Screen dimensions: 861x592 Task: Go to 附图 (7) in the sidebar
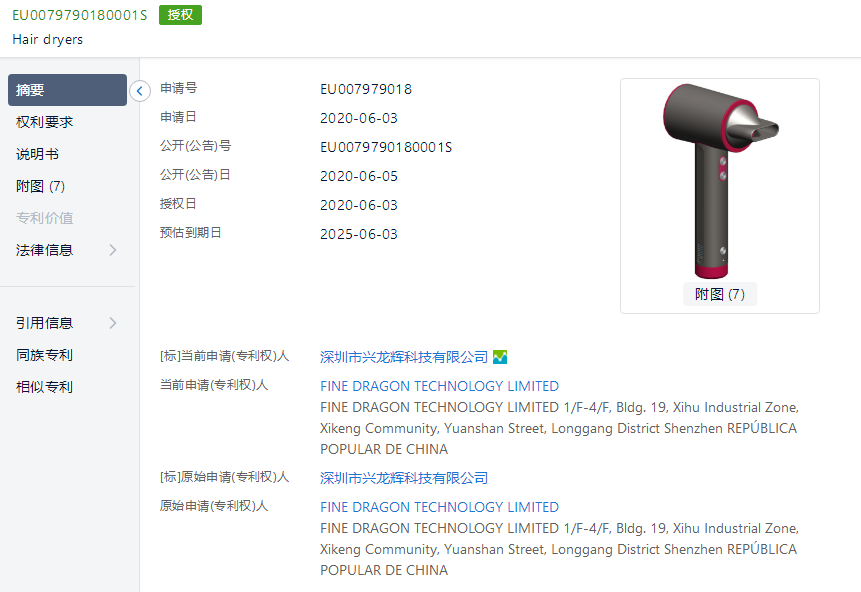point(41,186)
